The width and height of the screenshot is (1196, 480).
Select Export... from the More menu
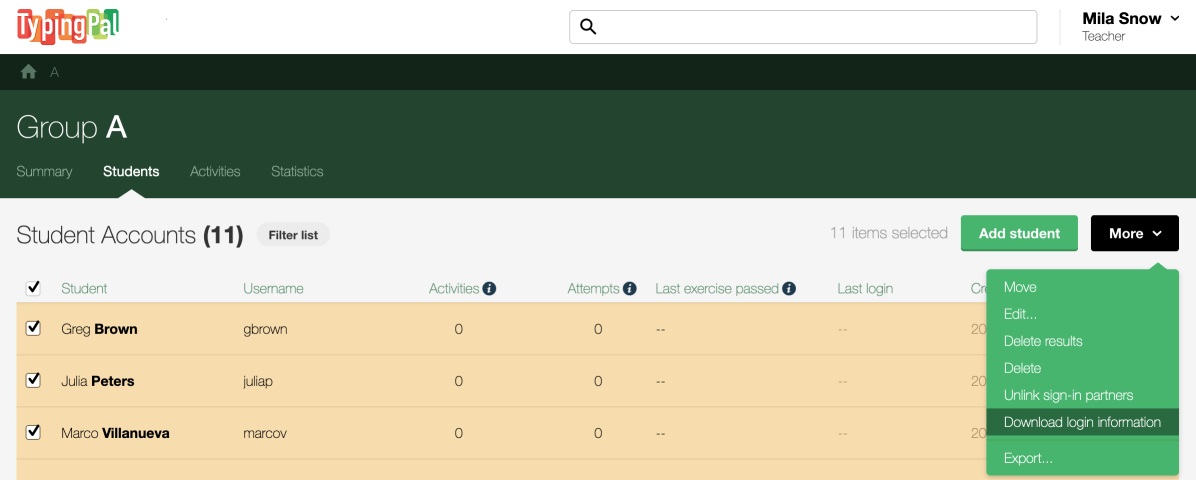pyautogui.click(x=1028, y=458)
